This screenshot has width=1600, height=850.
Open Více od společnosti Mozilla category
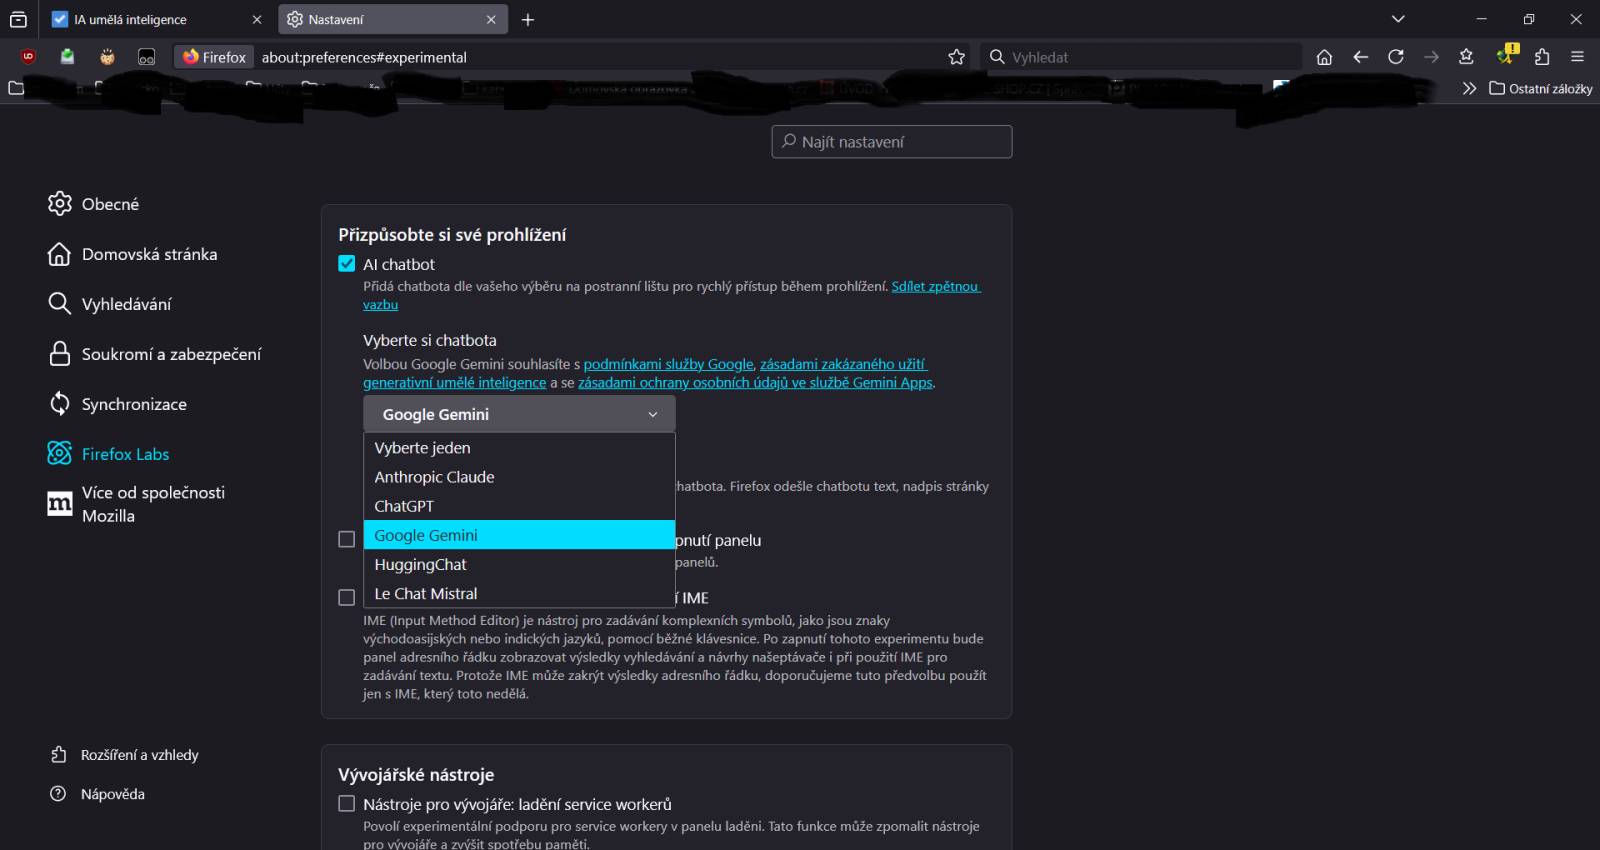(x=136, y=504)
